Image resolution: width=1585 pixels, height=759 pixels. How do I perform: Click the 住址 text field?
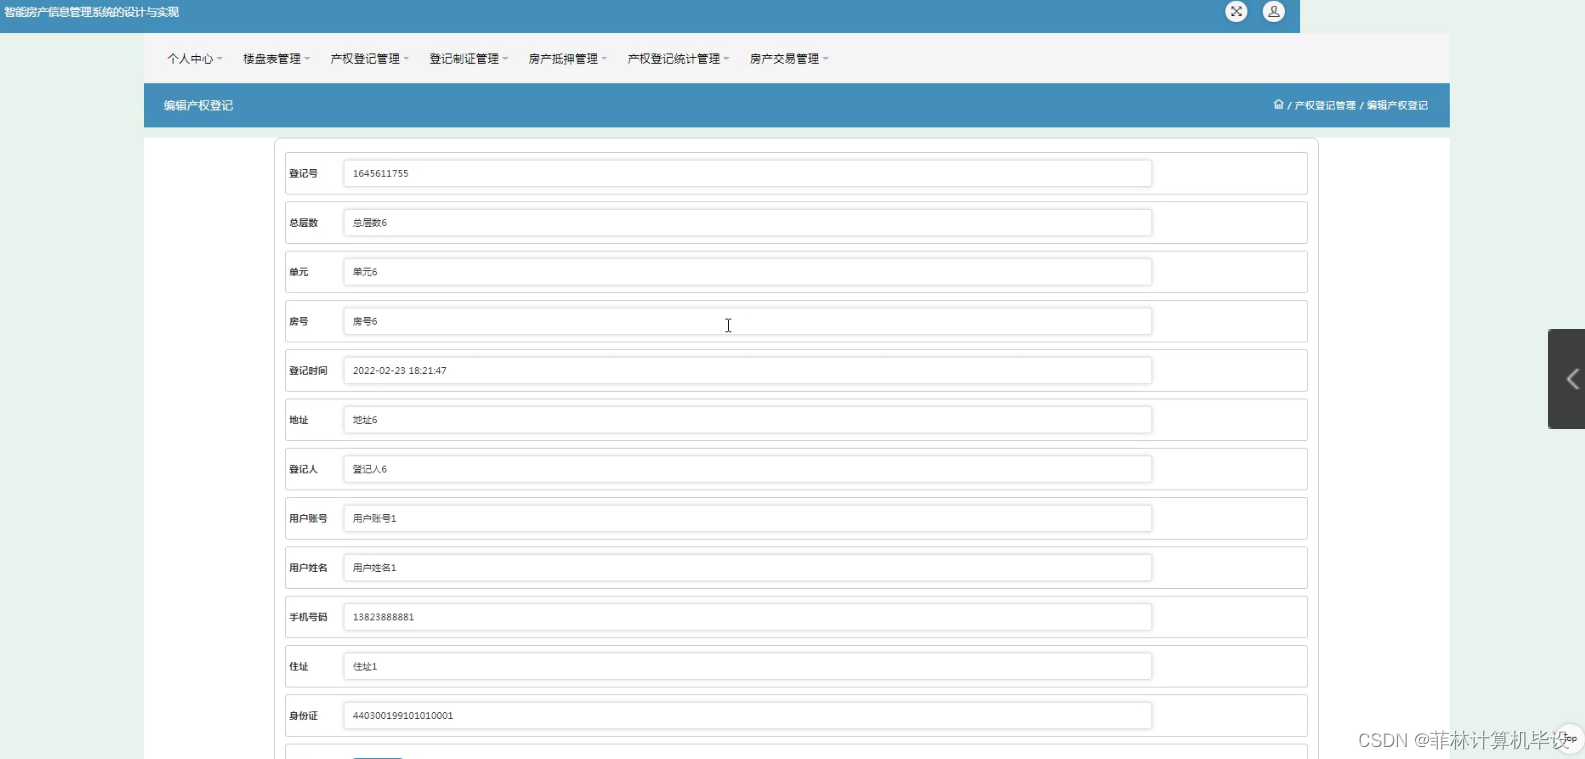pos(748,666)
